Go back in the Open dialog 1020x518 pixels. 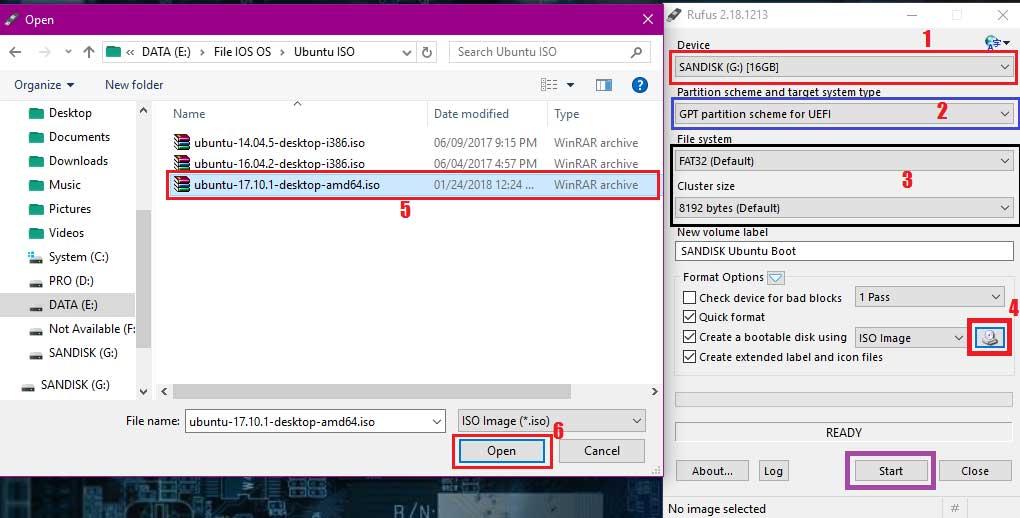[x=16, y=52]
